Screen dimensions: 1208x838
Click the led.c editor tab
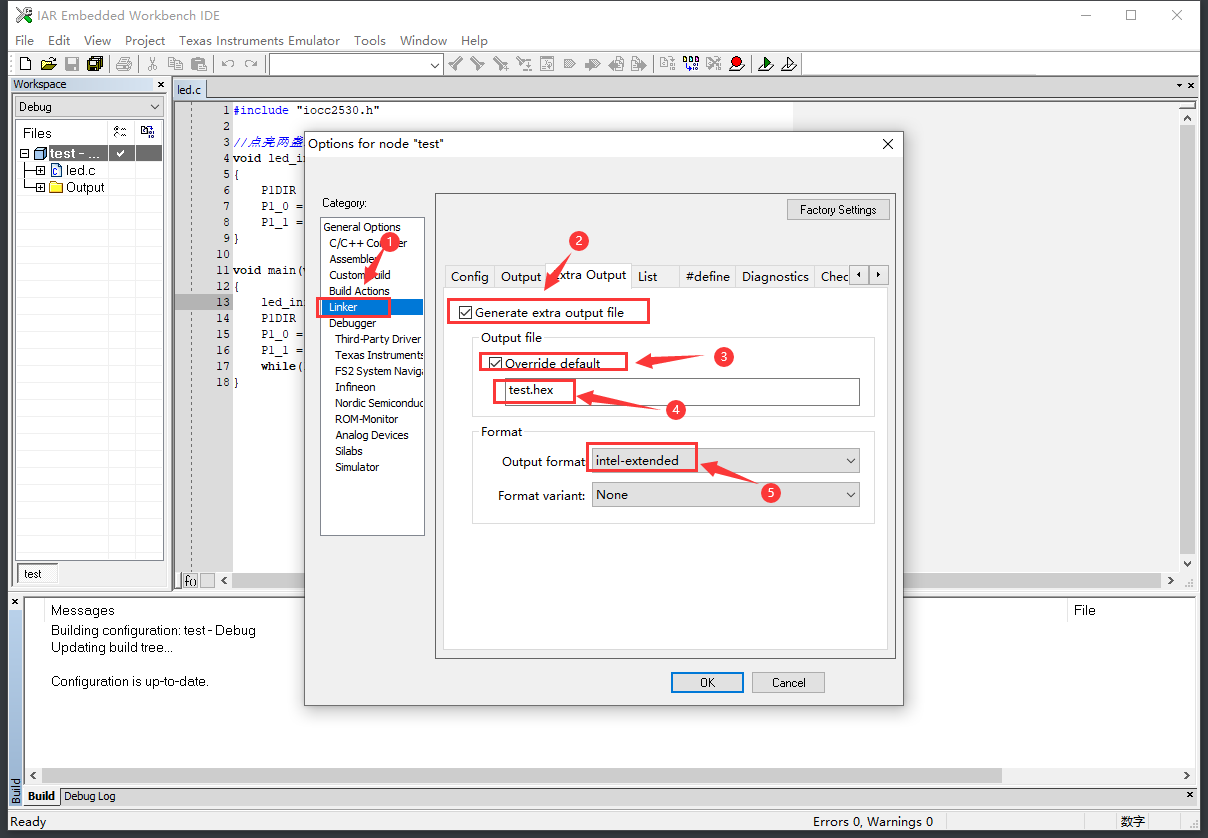click(x=190, y=90)
